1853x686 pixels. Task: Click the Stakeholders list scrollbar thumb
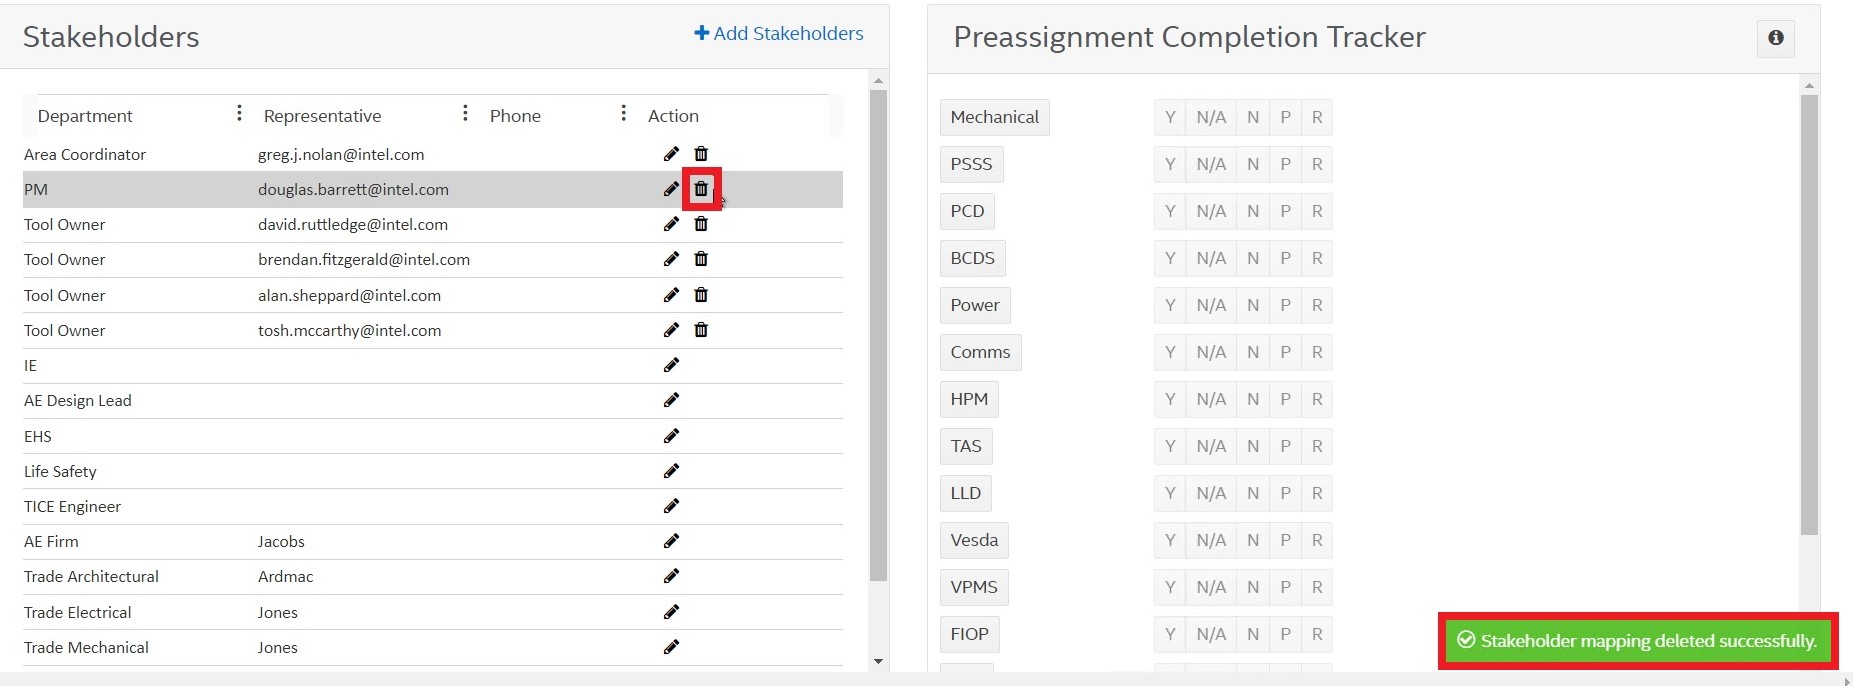pyautogui.click(x=878, y=335)
